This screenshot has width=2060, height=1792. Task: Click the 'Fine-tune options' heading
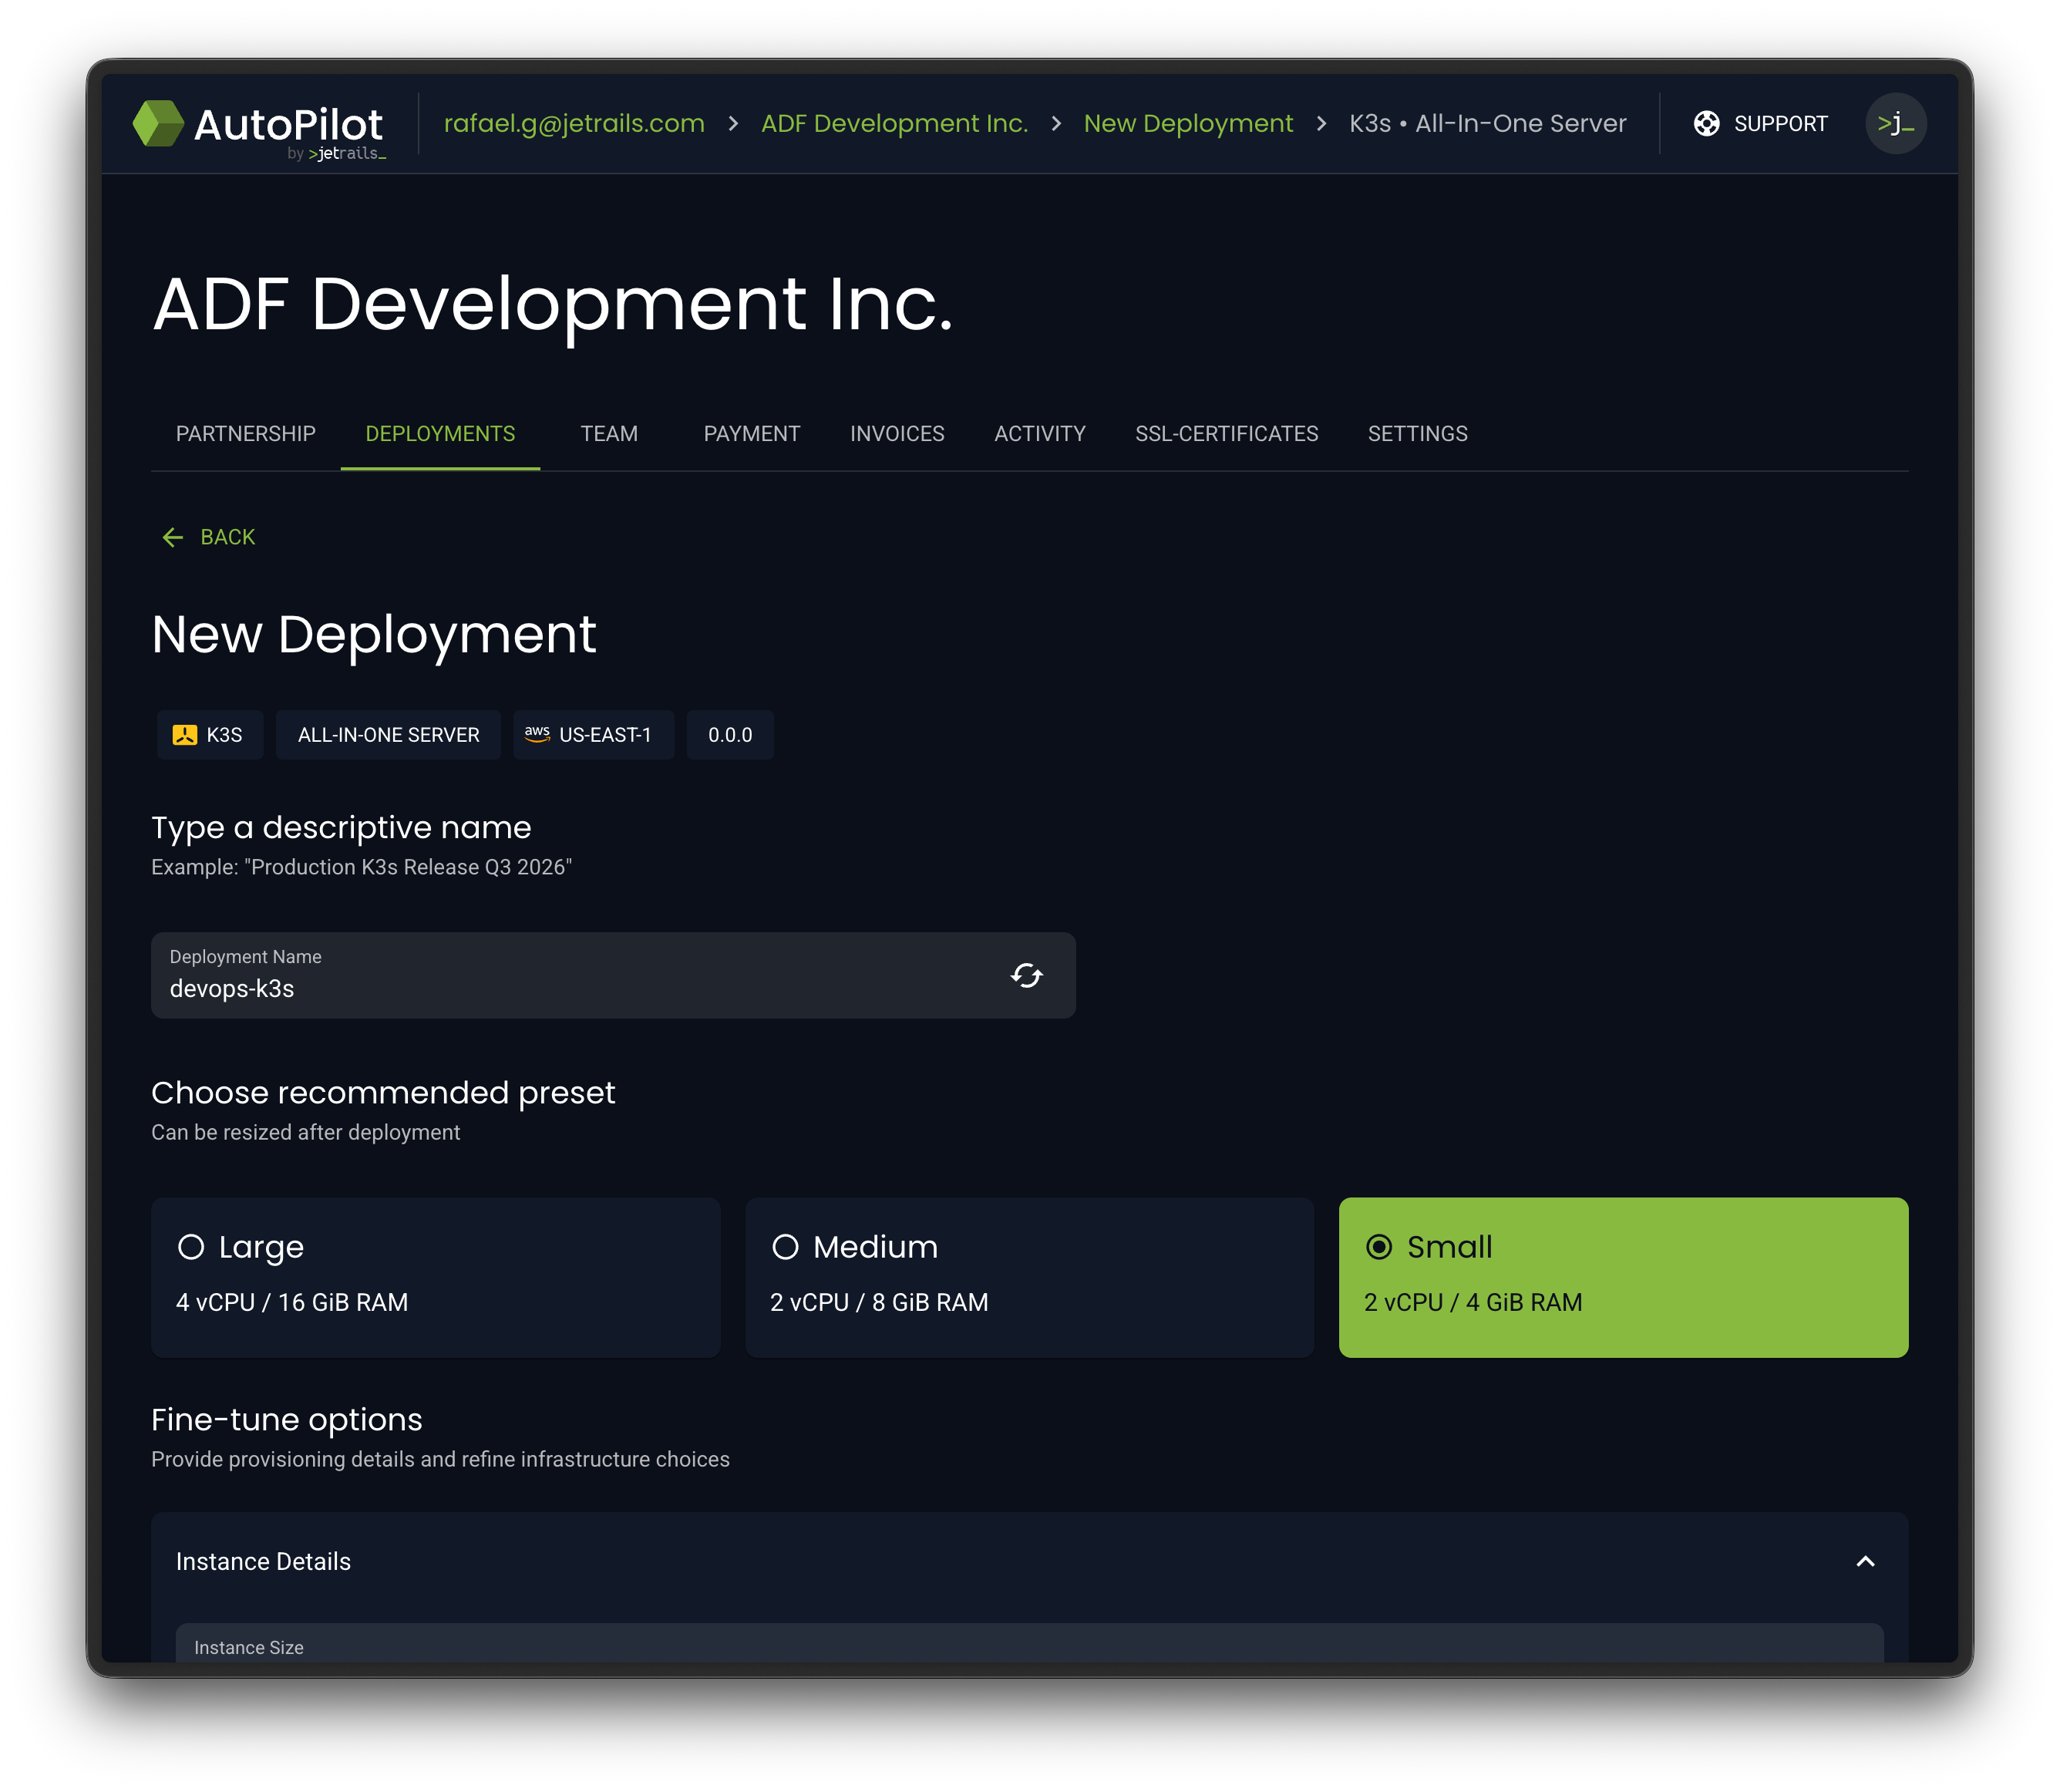(x=287, y=1419)
